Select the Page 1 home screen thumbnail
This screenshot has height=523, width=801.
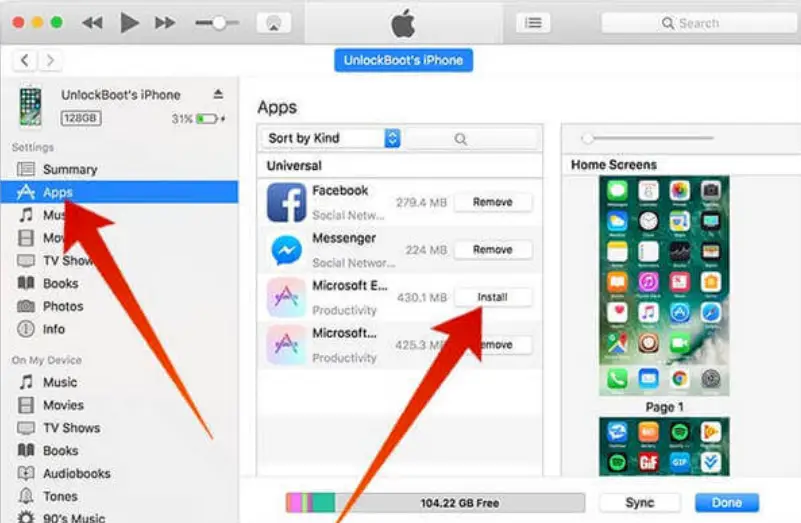pyautogui.click(x=664, y=286)
